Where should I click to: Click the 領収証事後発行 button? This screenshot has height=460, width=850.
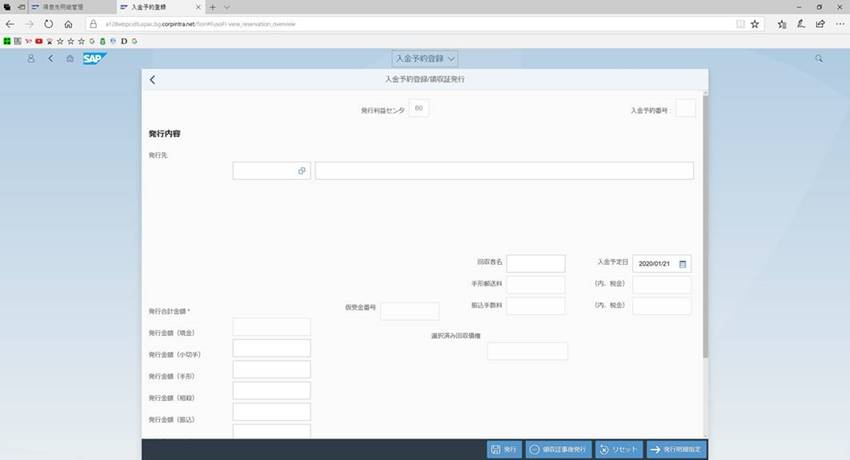[559, 450]
